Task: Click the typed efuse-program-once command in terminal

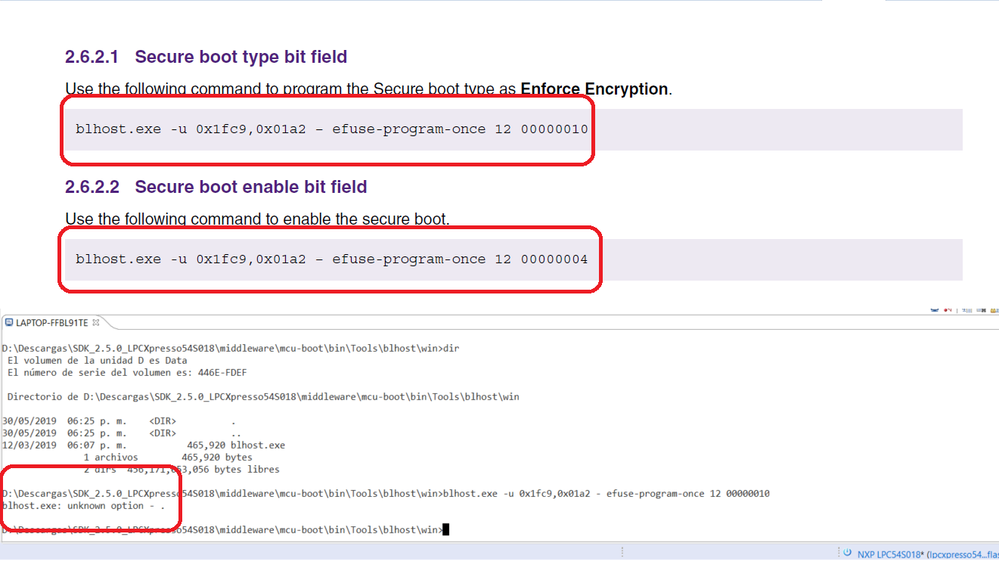Action: 606,494
